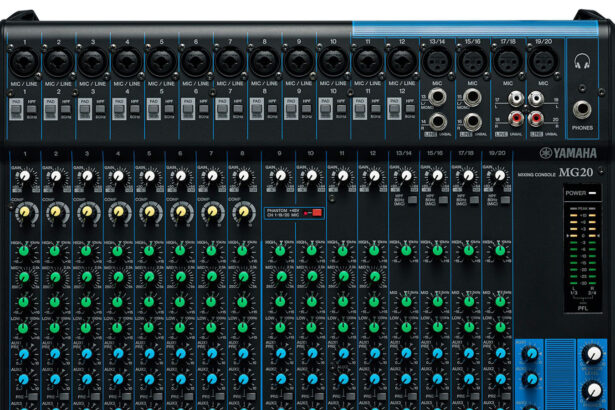615x410 pixels.
Task: Turn channel 9 GAIN knob
Action: [280, 176]
